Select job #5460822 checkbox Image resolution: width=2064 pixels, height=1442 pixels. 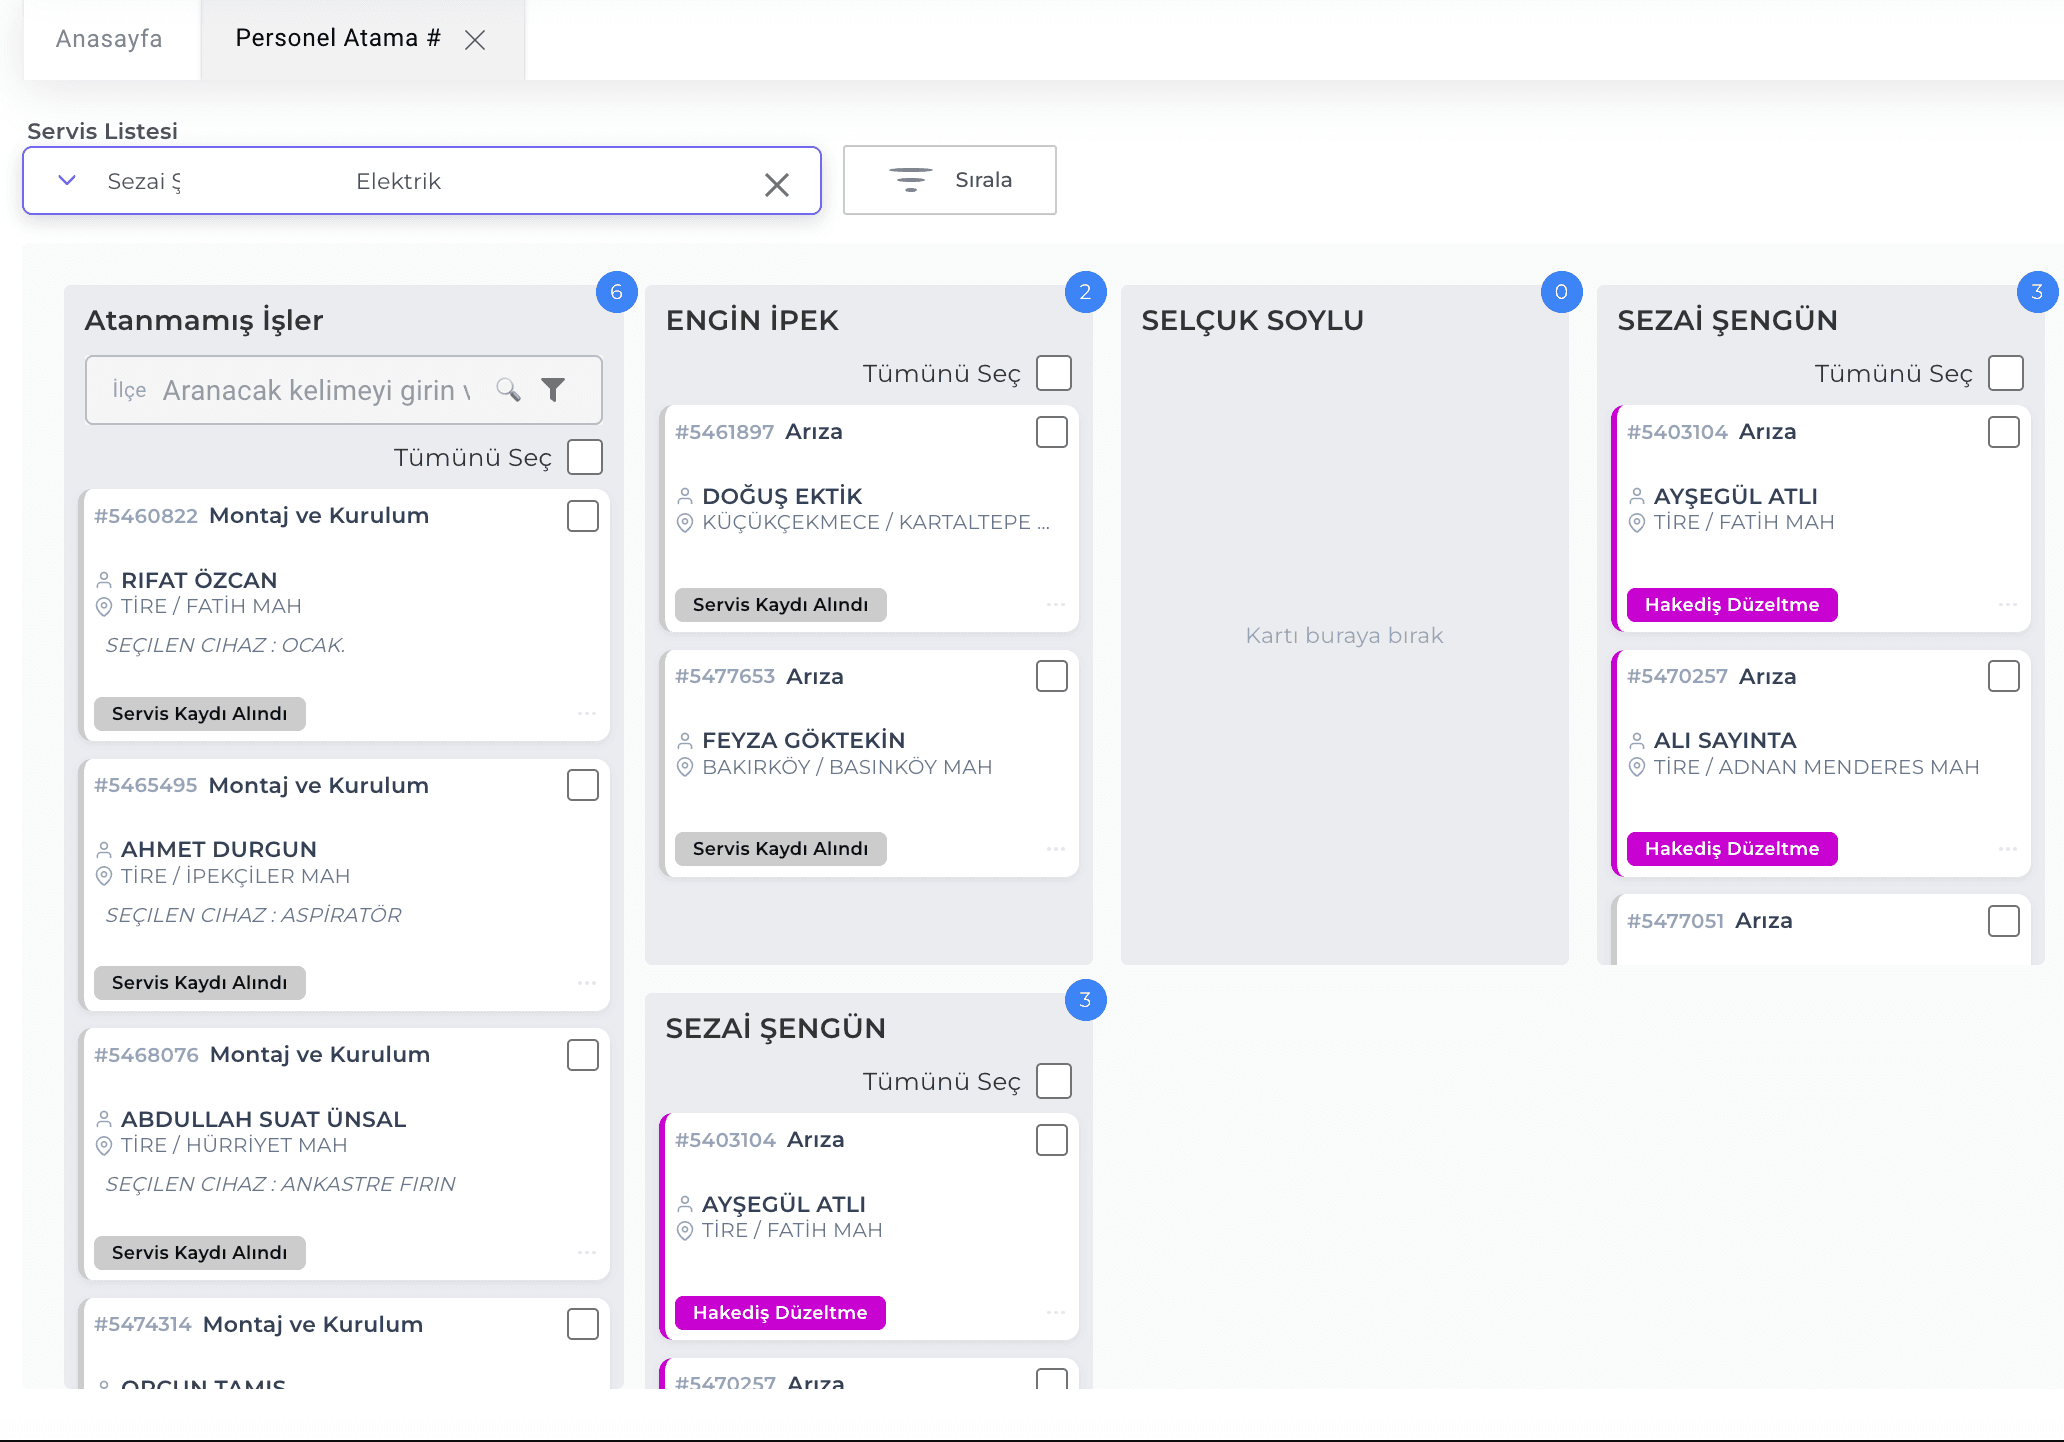[x=583, y=516]
